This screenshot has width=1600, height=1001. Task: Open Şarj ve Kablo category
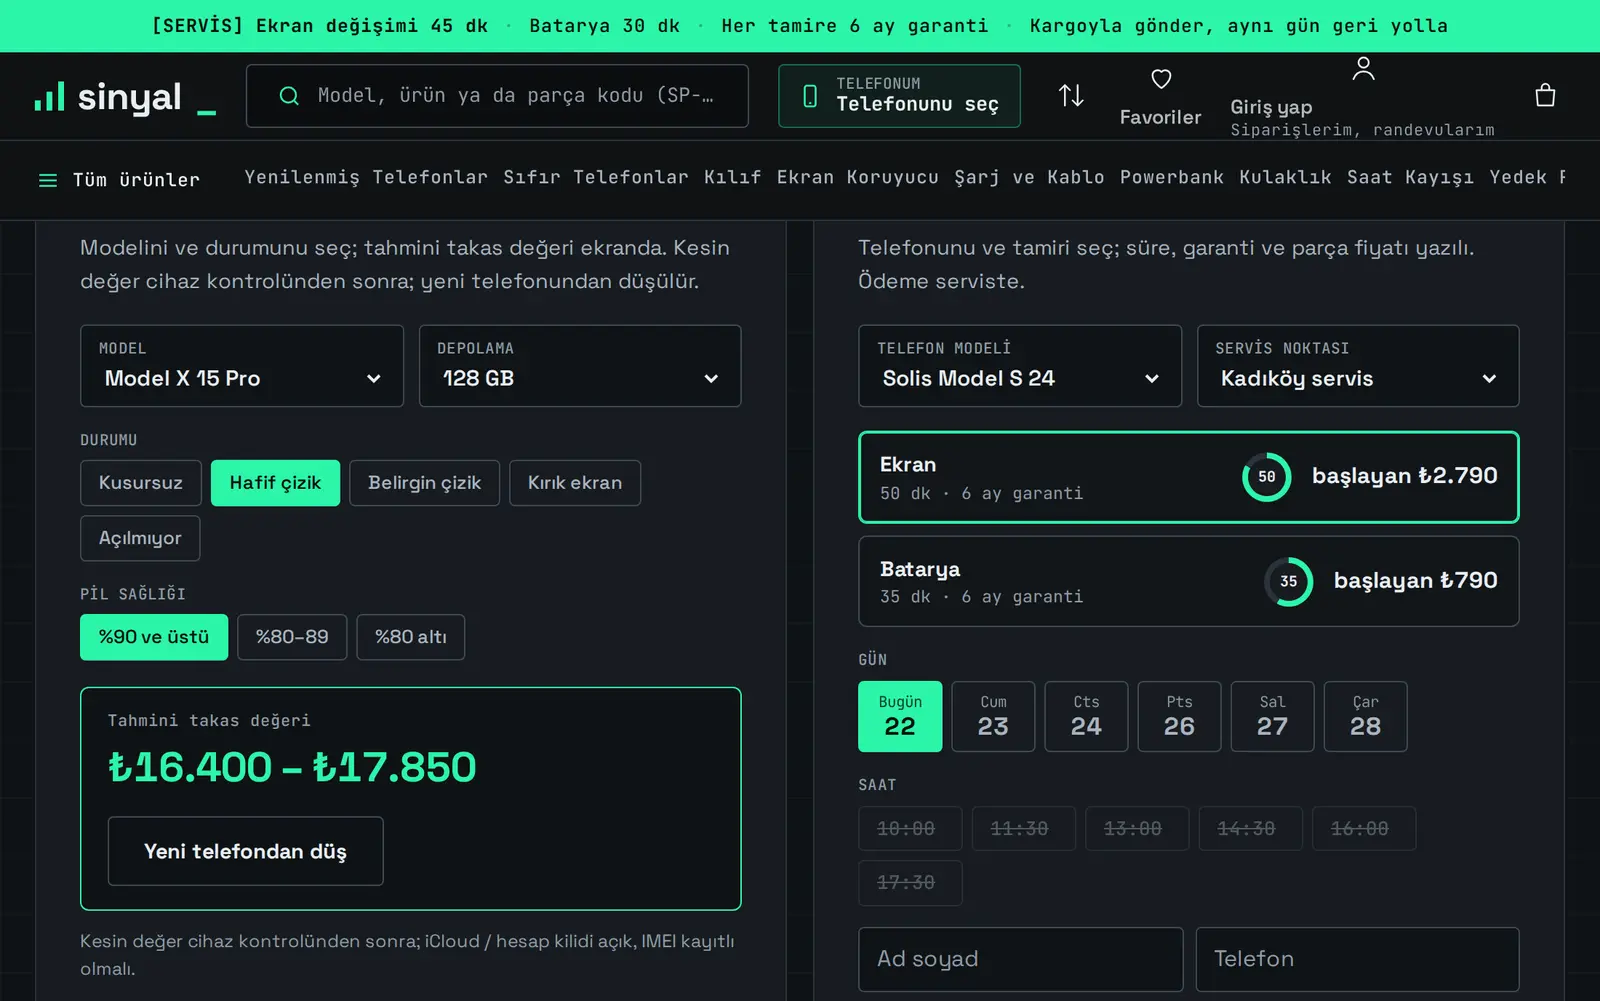pyautogui.click(x=1029, y=177)
